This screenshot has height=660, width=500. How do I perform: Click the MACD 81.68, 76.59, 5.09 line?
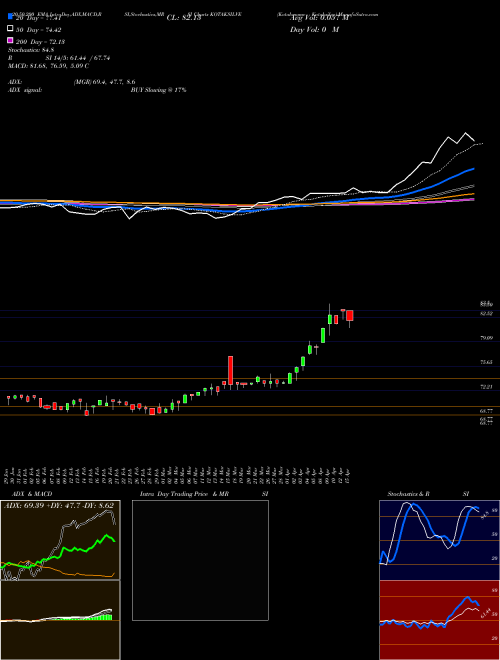pyautogui.click(x=48, y=66)
